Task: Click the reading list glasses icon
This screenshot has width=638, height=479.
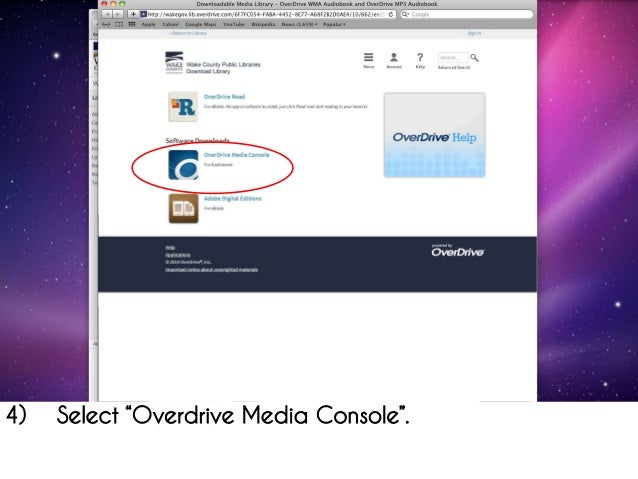Action: [x=107, y=24]
